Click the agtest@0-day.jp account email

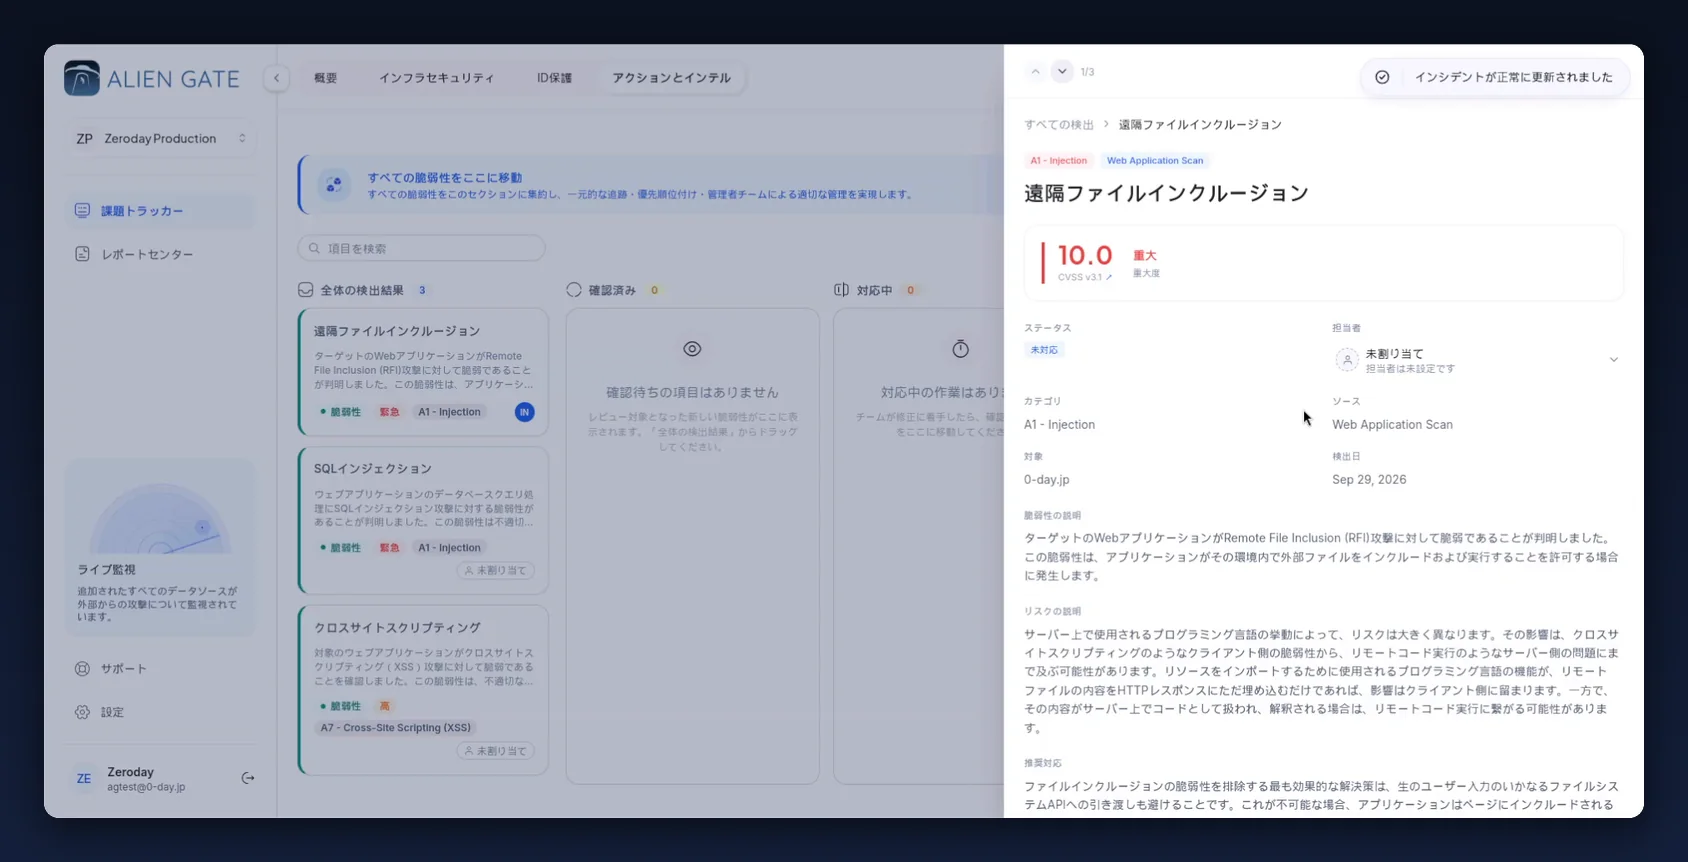click(146, 787)
